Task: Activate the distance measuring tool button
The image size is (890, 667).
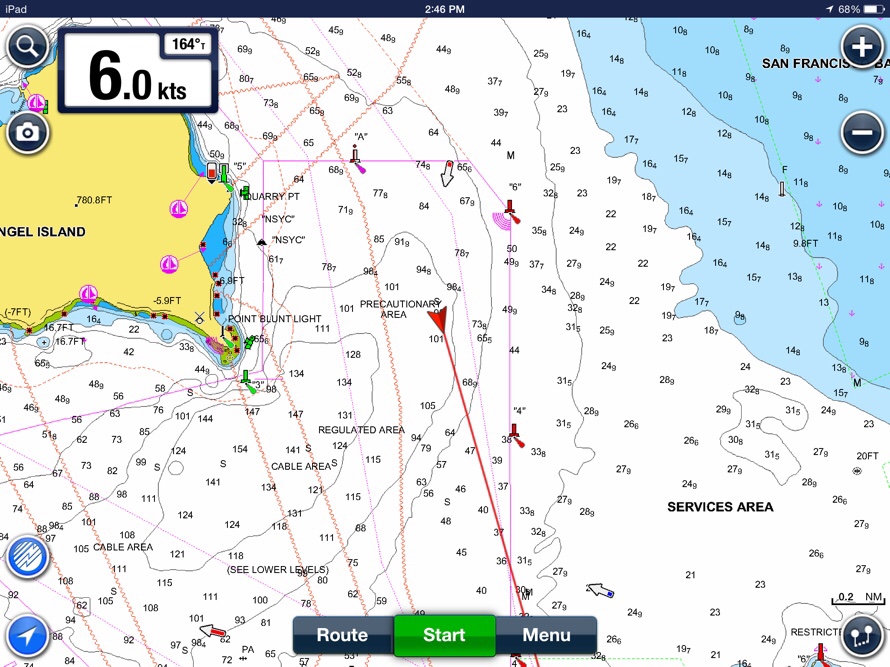Action: [x=861, y=636]
